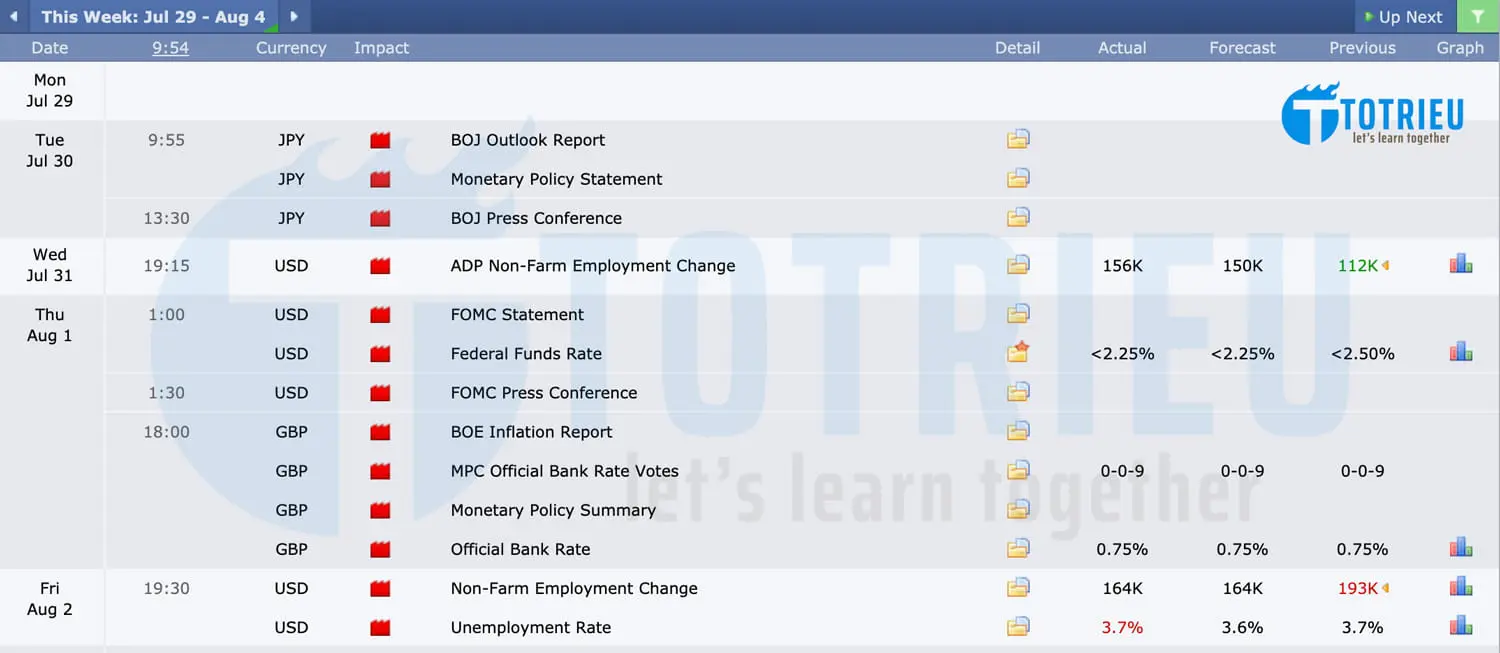
Task: Click the Up Next button
Action: point(1404,16)
